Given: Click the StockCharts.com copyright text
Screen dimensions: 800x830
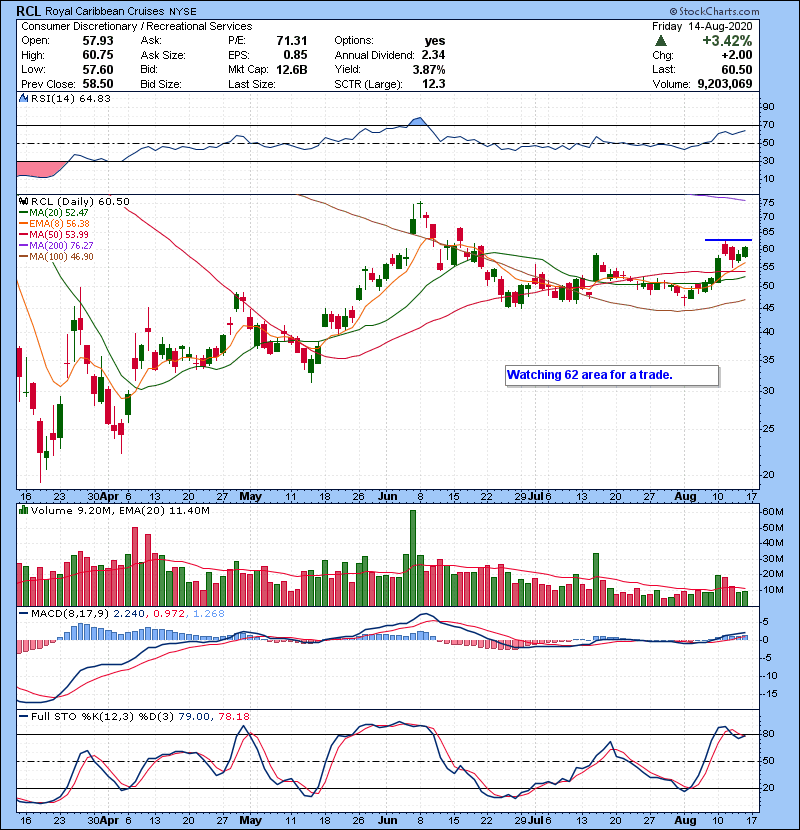Looking at the screenshot, I should tap(714, 11).
